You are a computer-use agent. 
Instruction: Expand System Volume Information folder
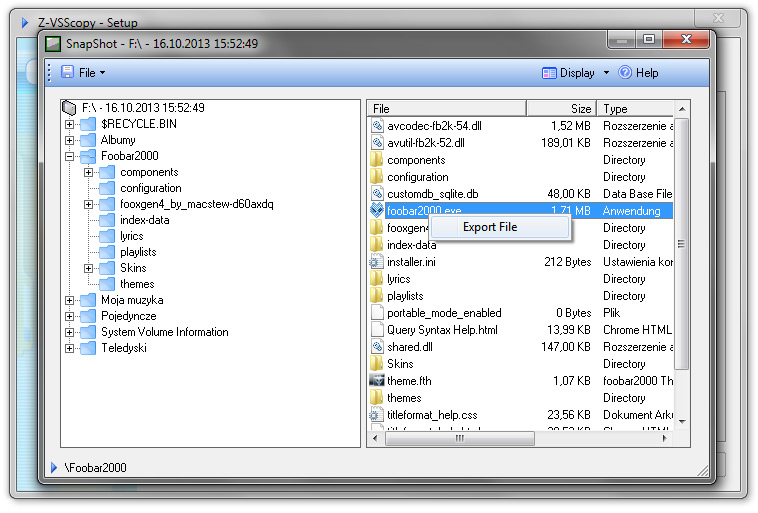click(x=70, y=332)
